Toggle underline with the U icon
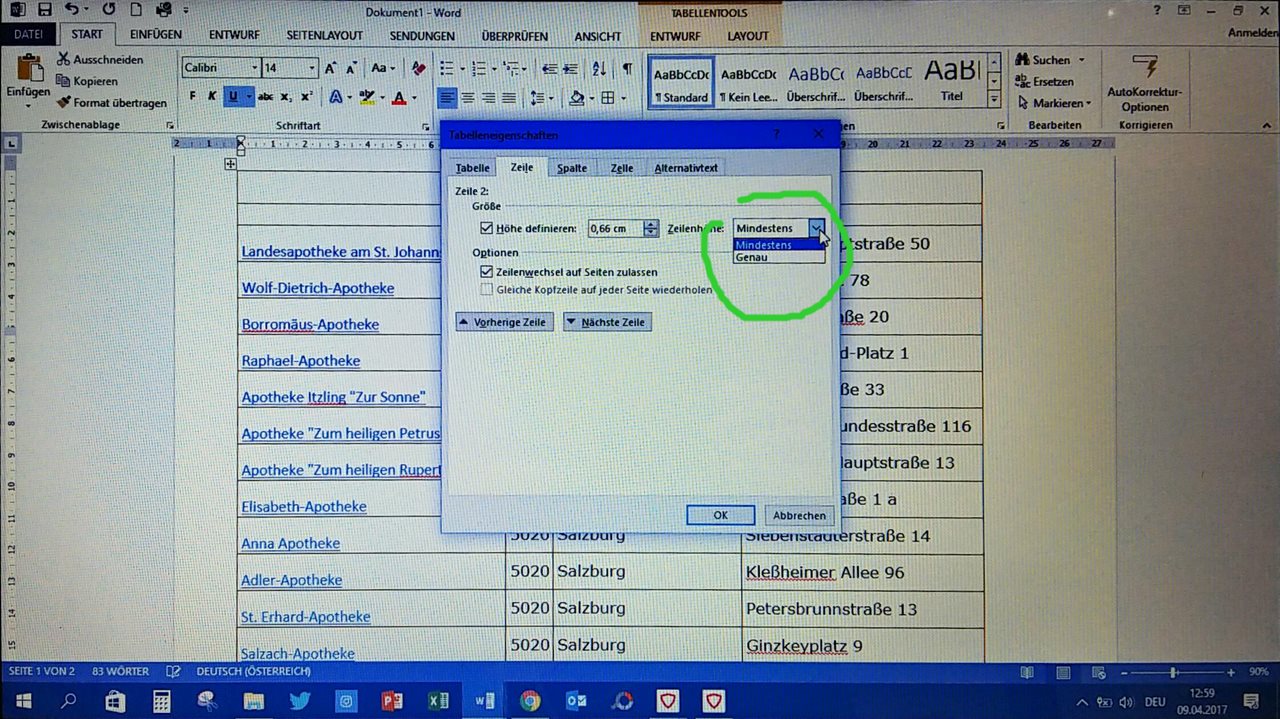The height and width of the screenshot is (719, 1280). coord(233,97)
